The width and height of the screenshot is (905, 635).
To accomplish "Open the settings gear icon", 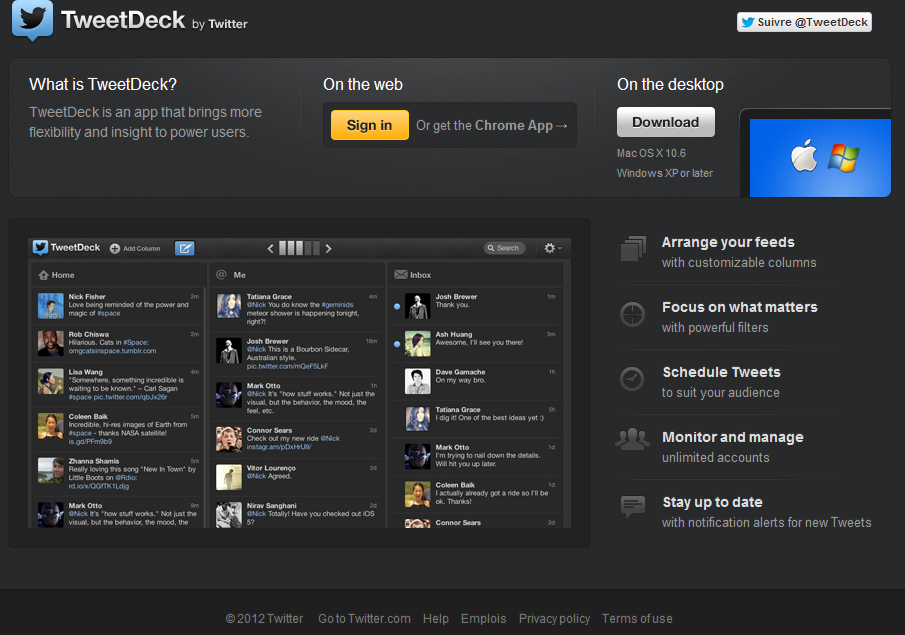I will 549,247.
